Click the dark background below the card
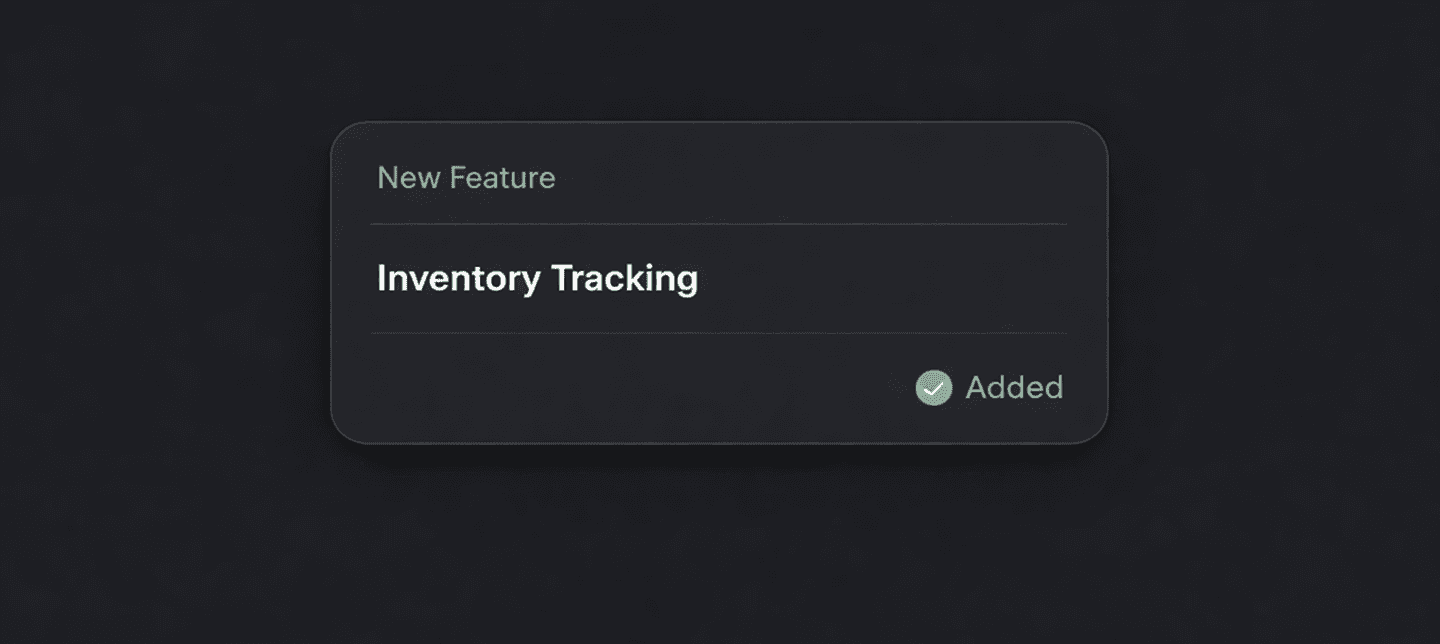The height and width of the screenshot is (644, 1440). 718,550
